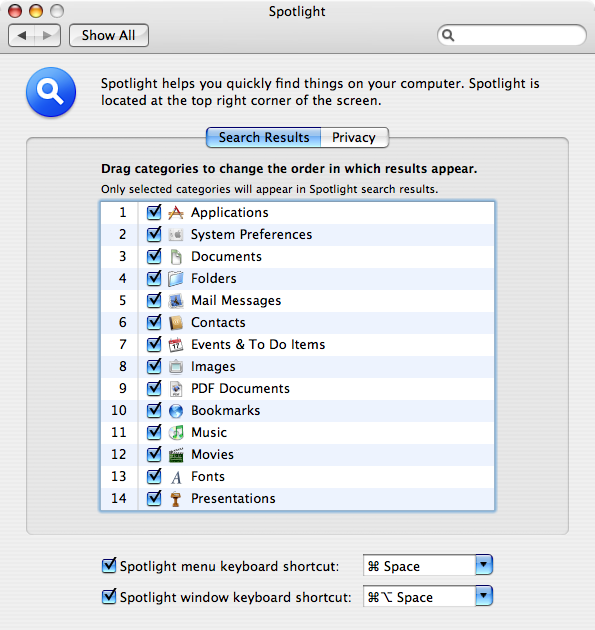
Task: Toggle the Images category checkbox
Action: 154,366
